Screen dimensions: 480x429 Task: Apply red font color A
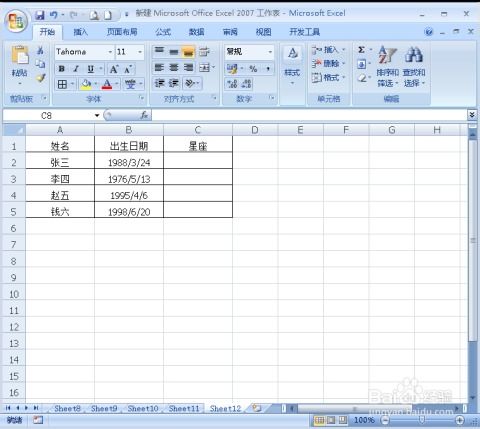pos(107,84)
